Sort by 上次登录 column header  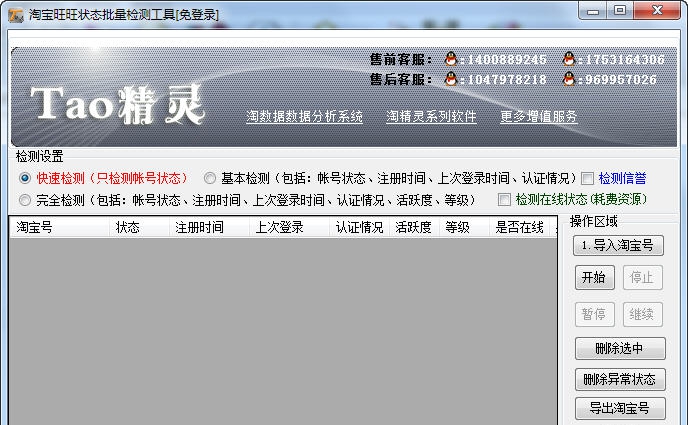pyautogui.click(x=289, y=227)
